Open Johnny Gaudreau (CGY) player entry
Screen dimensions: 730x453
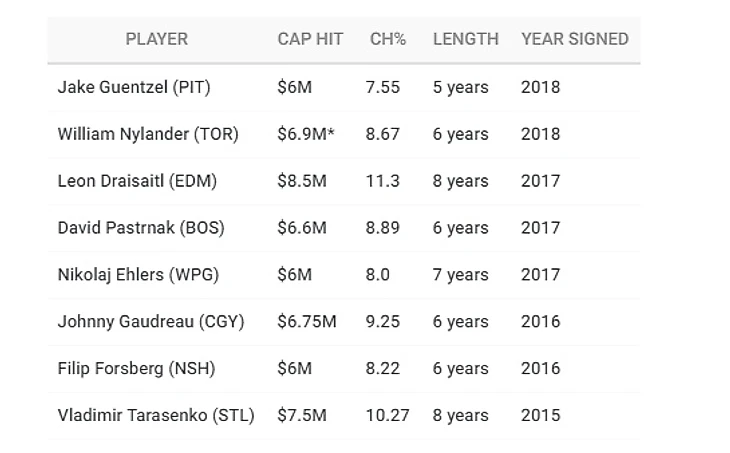click(151, 322)
